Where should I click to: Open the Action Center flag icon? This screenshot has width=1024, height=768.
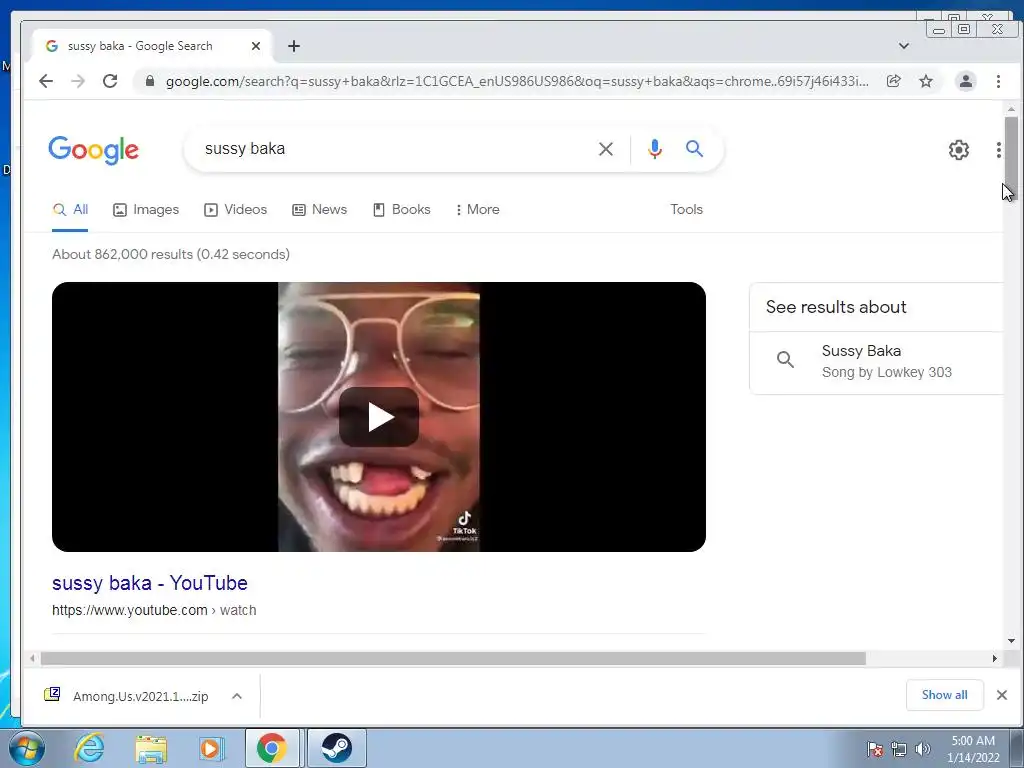click(x=875, y=748)
